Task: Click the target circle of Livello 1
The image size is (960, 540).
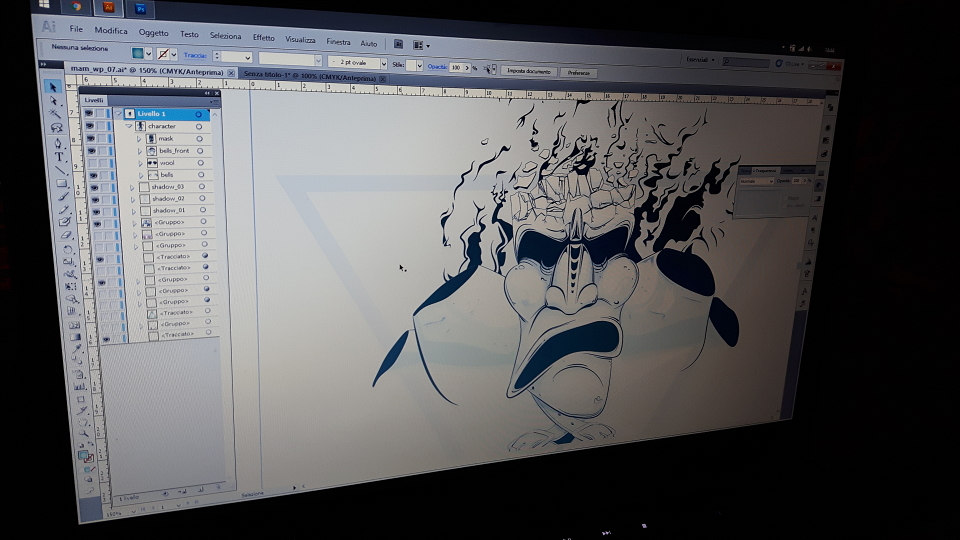Action: [x=198, y=114]
